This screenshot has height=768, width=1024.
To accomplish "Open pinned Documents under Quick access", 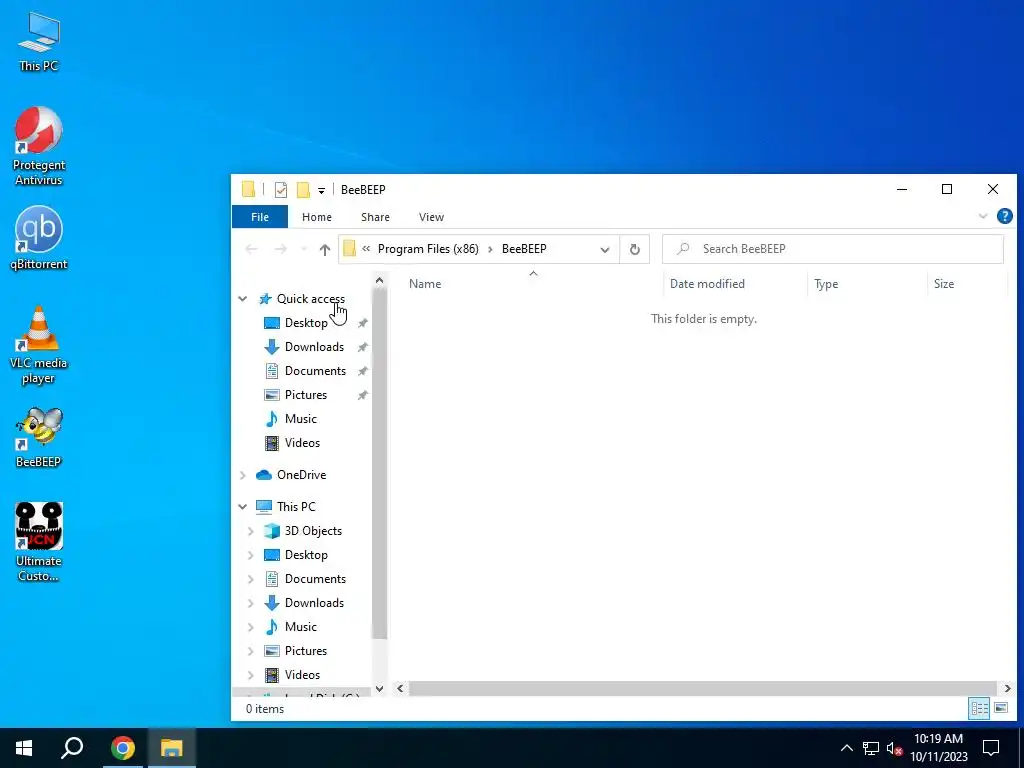I will [x=315, y=371].
